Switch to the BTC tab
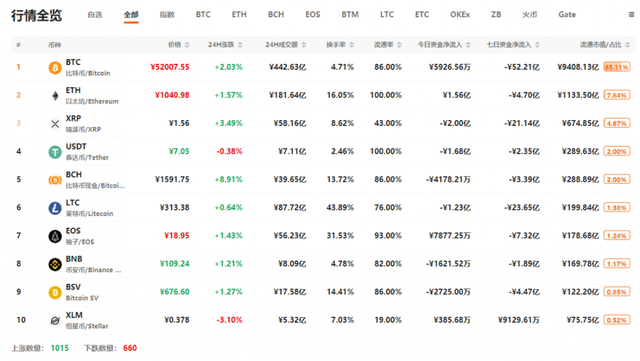 point(203,15)
